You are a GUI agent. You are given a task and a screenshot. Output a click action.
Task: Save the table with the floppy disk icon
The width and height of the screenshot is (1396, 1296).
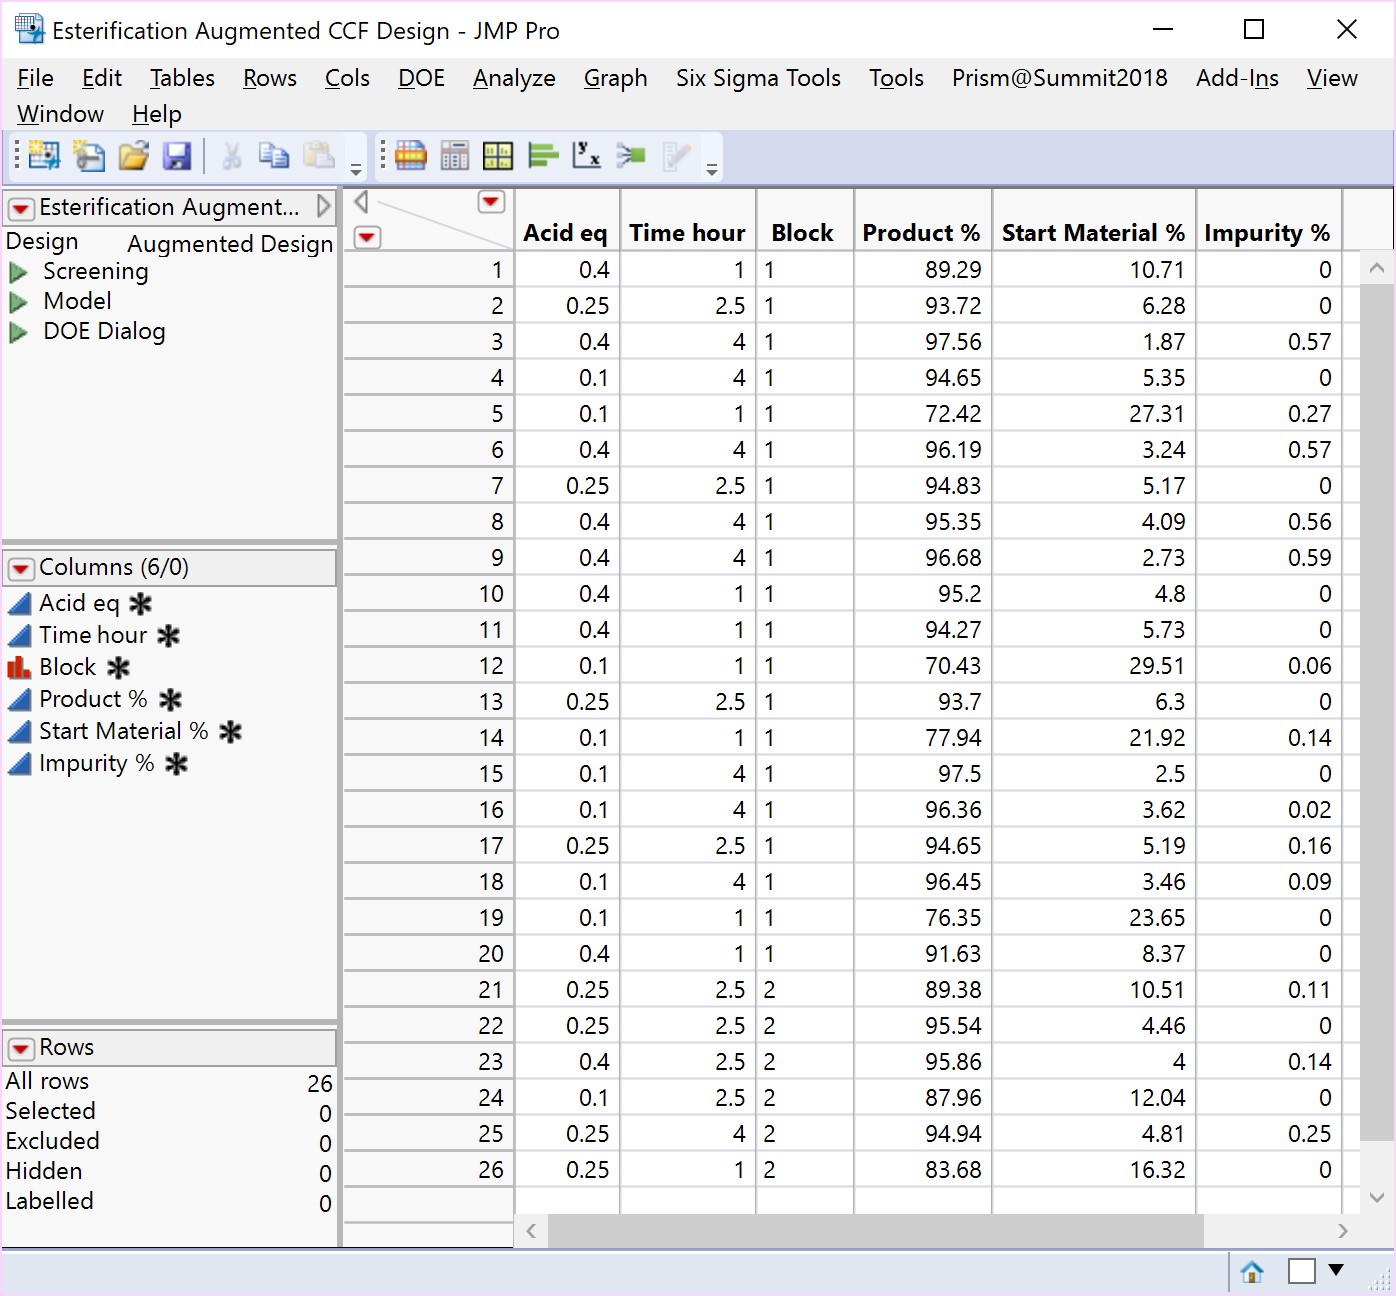177,155
